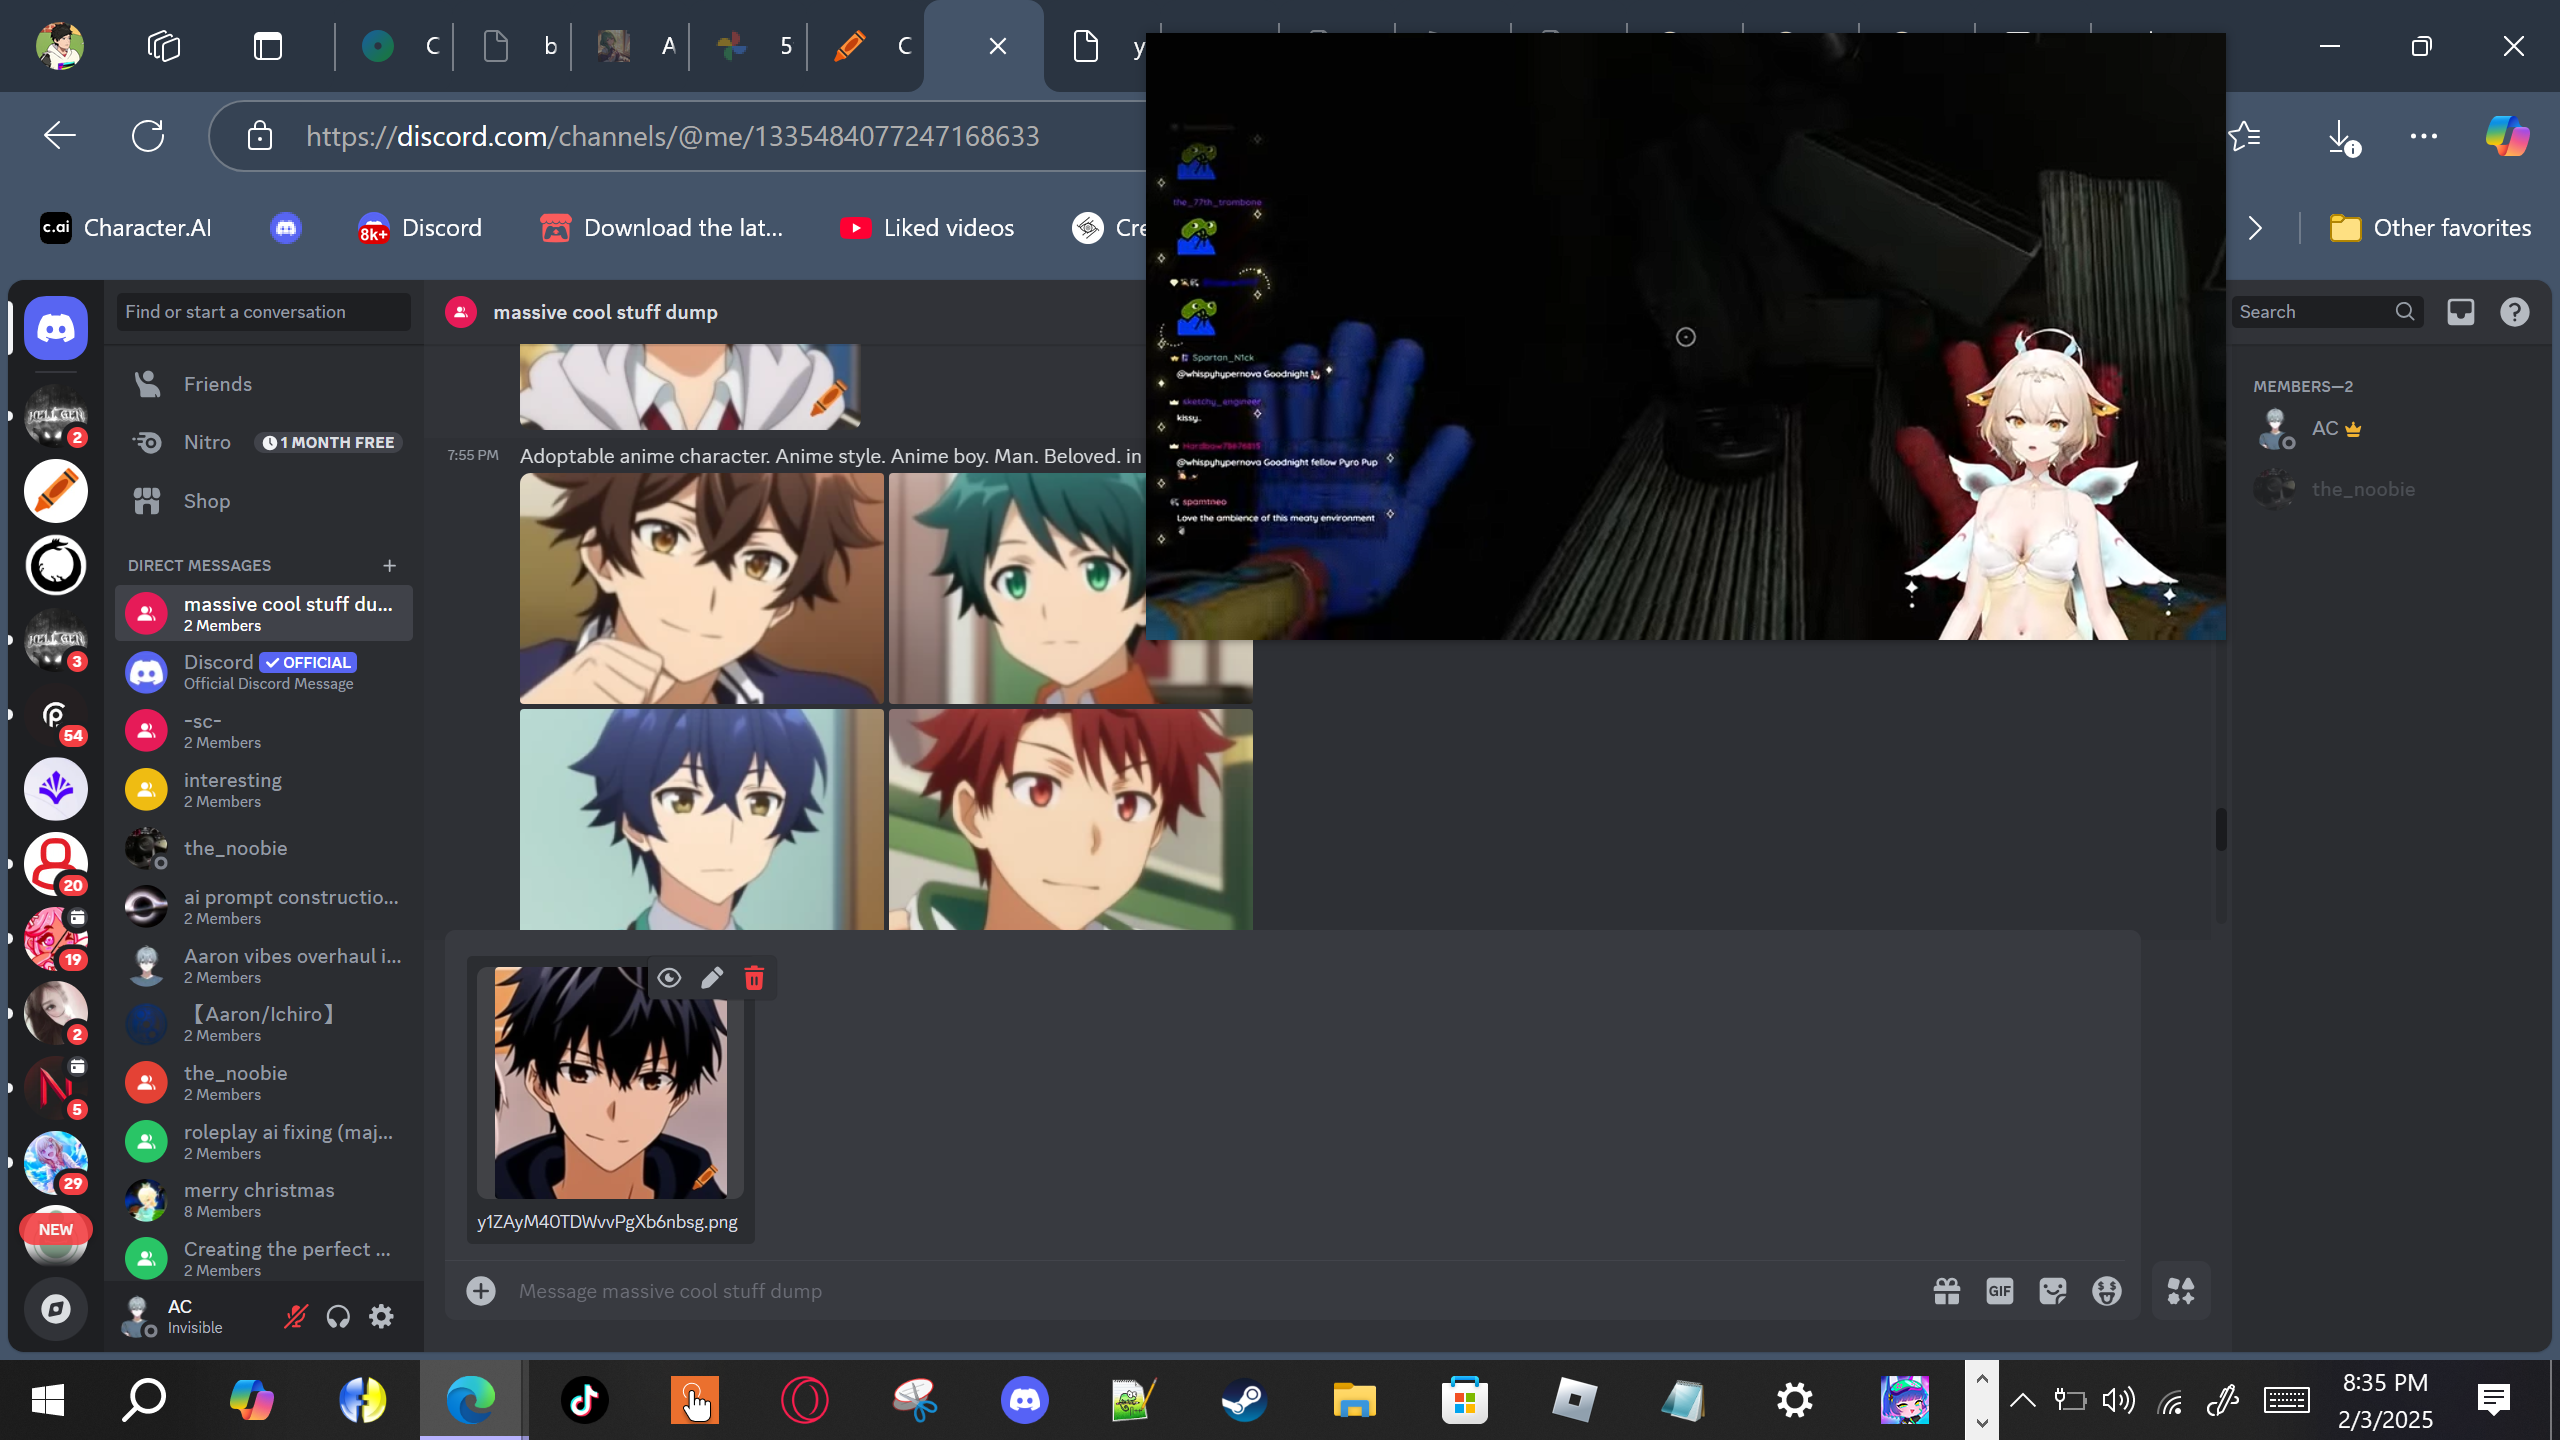2560x1440 pixels.
Task: Focus the Find or start a conversation field
Action: point(263,312)
